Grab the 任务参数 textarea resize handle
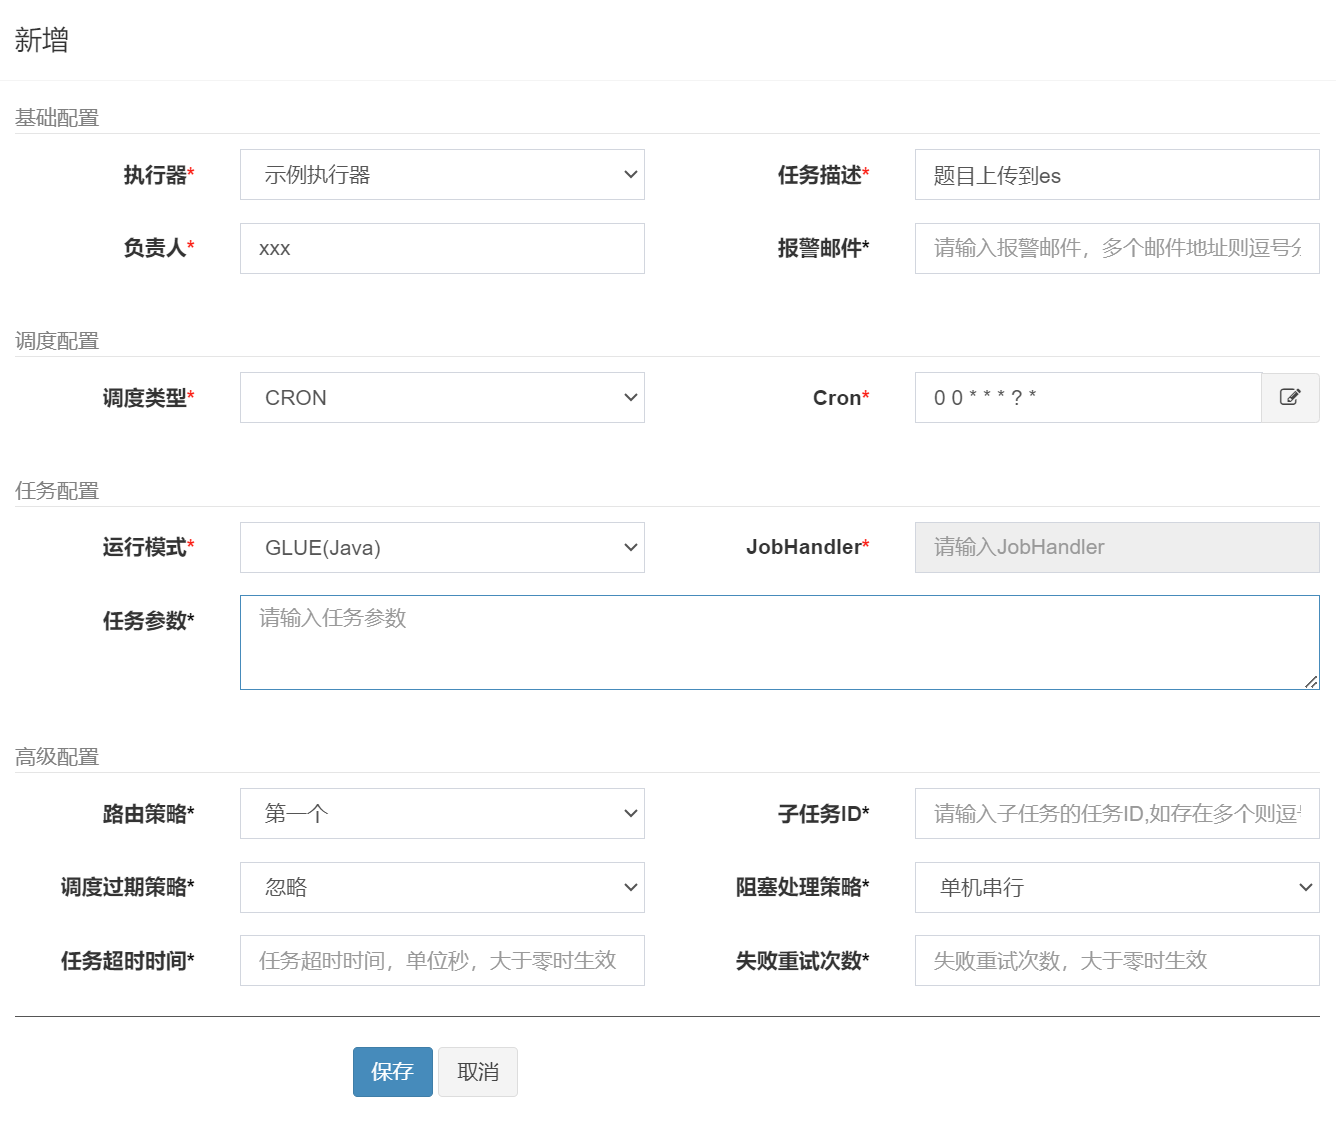The image size is (1336, 1135). point(1310,681)
